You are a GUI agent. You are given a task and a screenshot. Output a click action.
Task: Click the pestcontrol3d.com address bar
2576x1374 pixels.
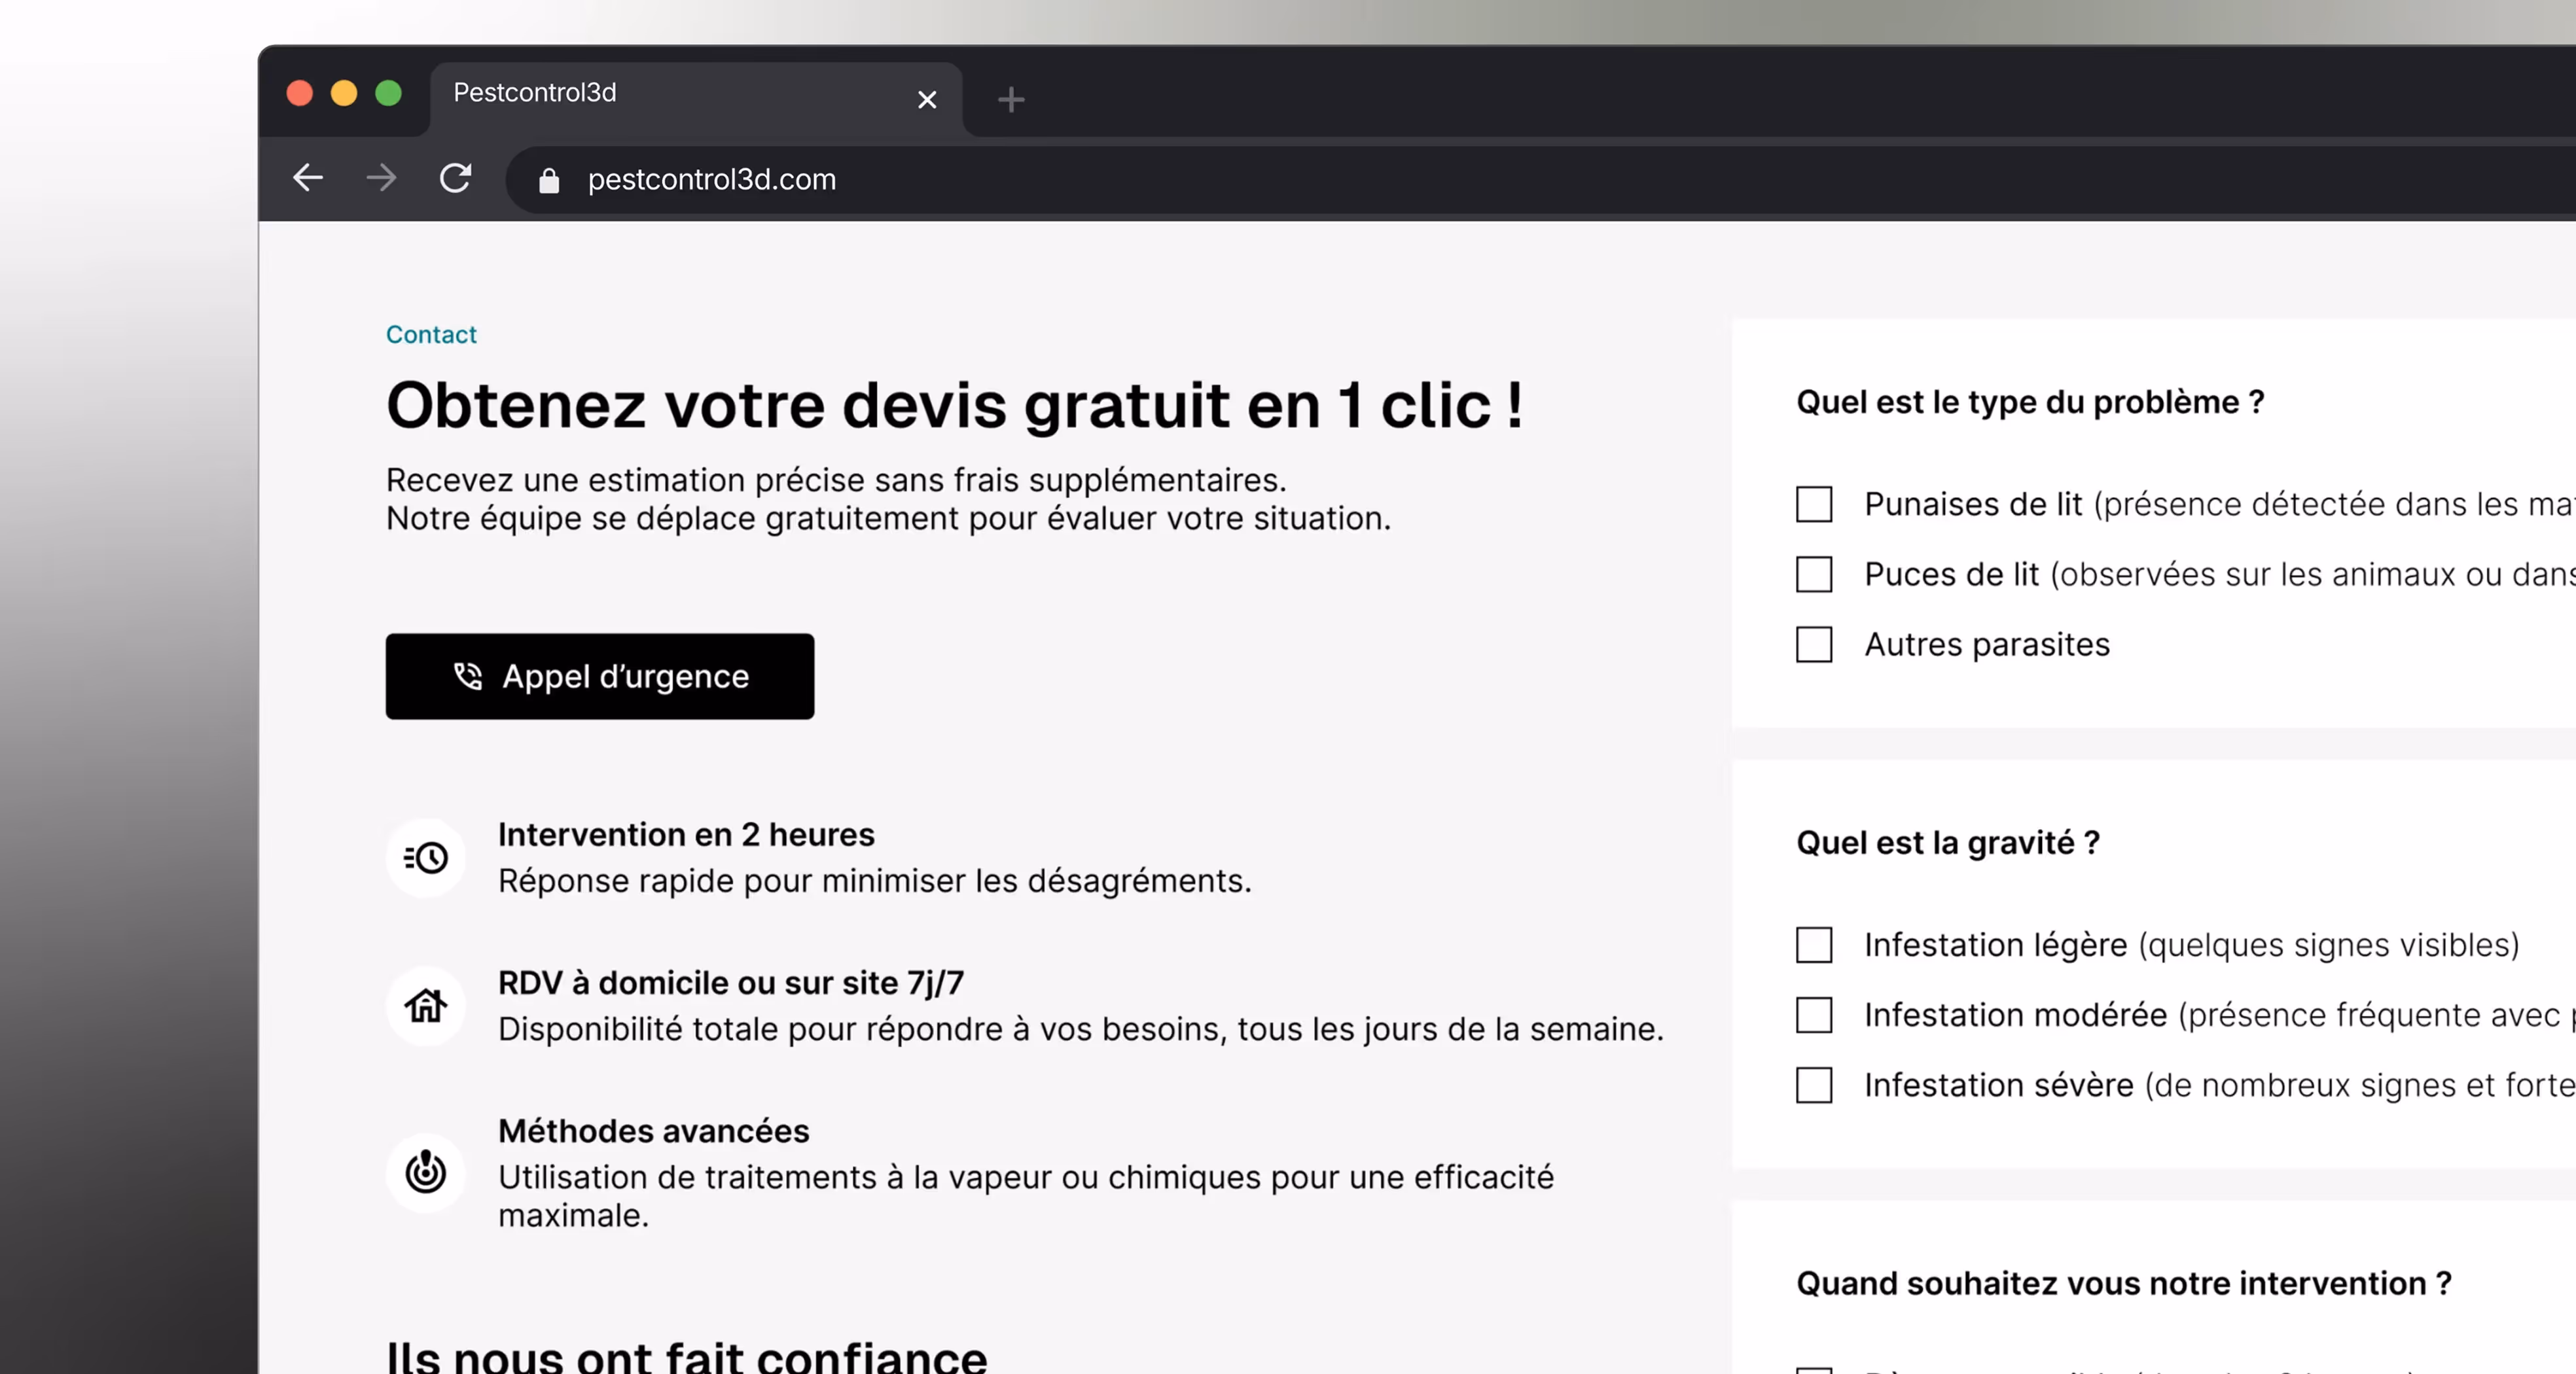[1200, 179]
